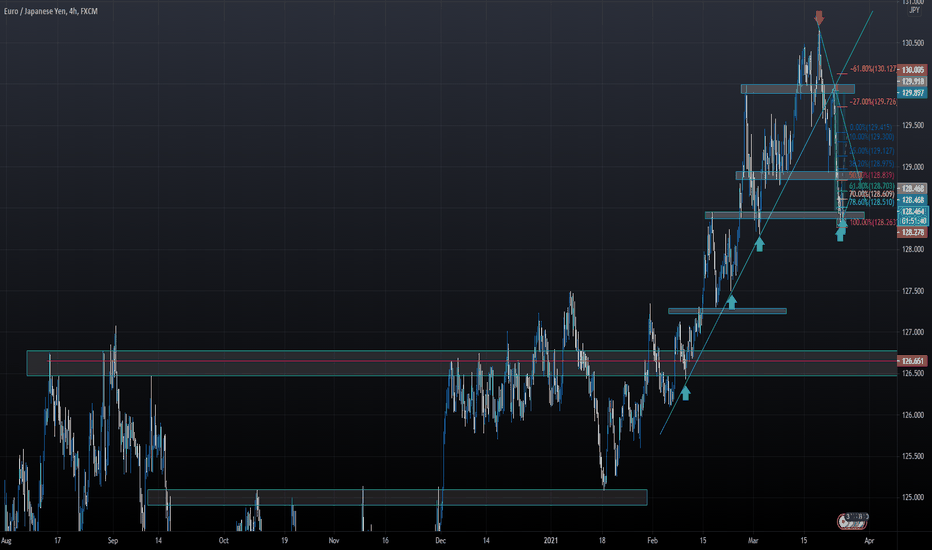The height and width of the screenshot is (550, 932).
Task: Click the 2021 label on time axis
Action: (x=551, y=540)
